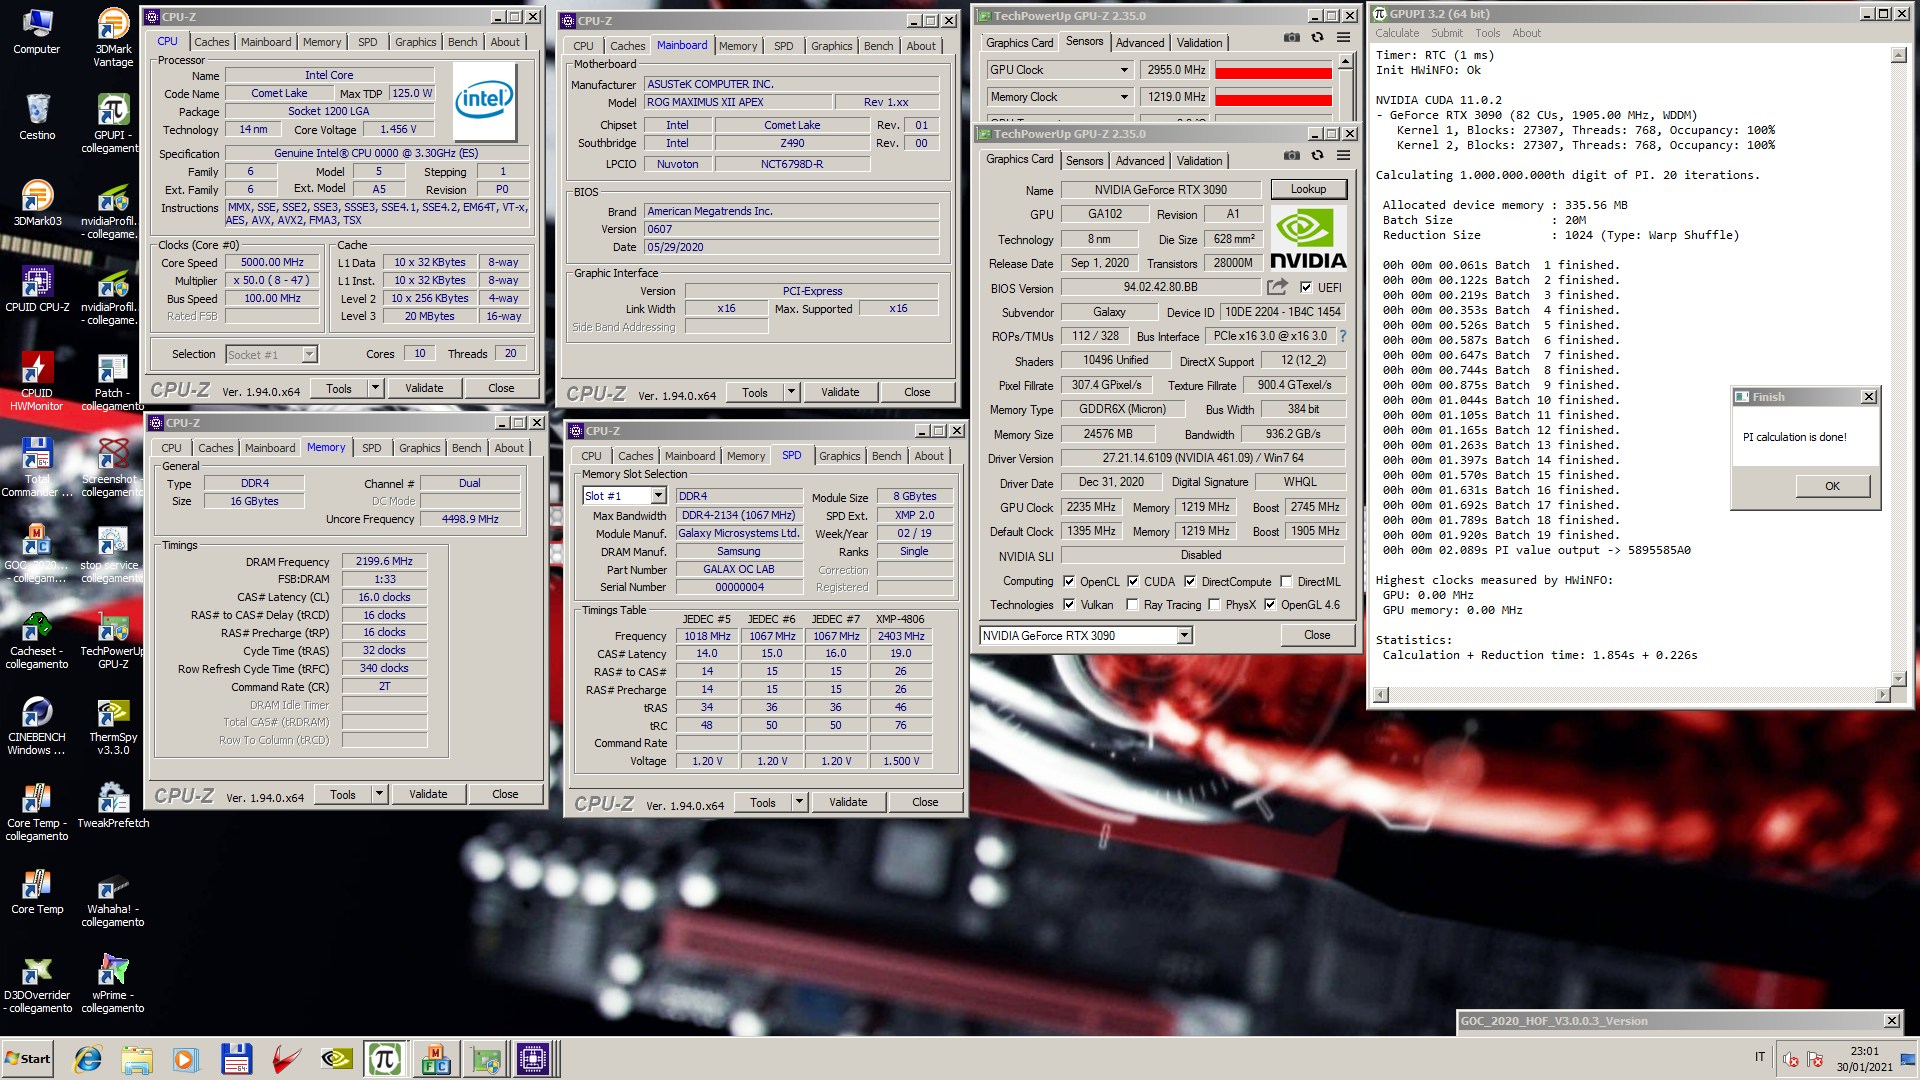
Task: Toggle the DirectCompute checkbox
Action: click(1190, 581)
